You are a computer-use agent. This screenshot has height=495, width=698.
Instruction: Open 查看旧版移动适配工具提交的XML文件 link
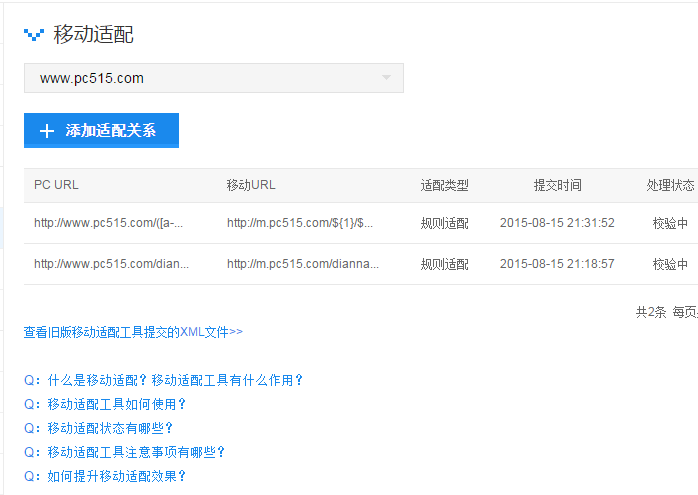pos(133,332)
